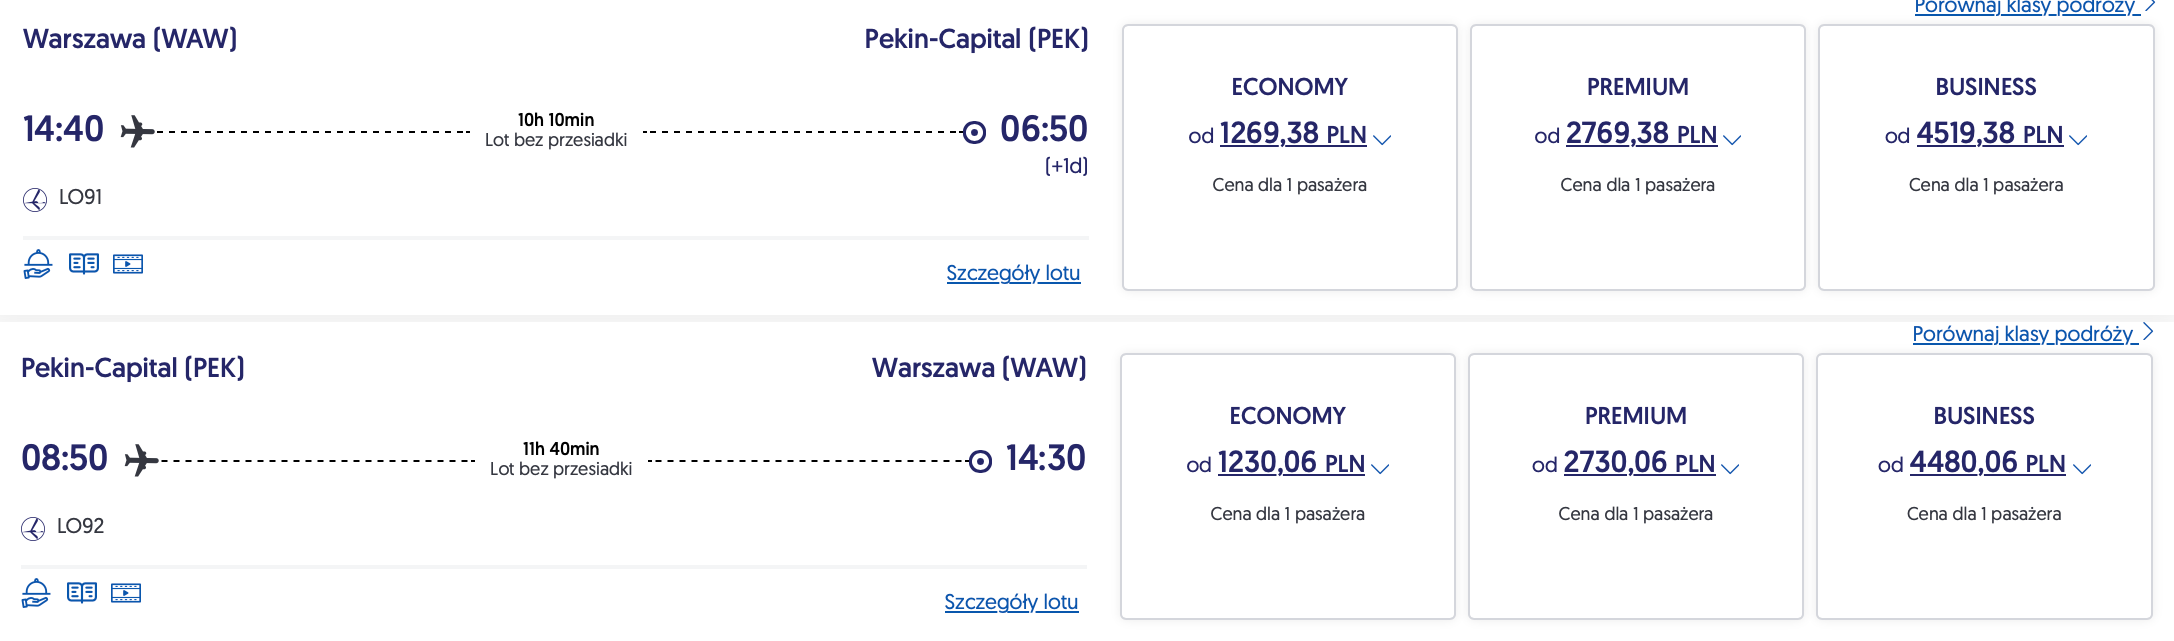
Task: Click the LOT airline logo beside LO92
Action: coord(33,528)
